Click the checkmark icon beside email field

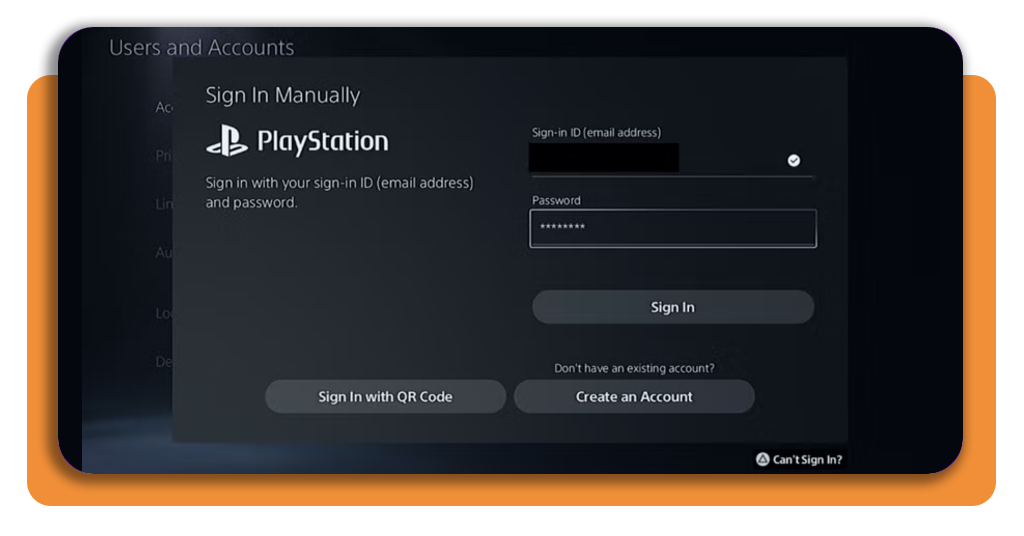pyautogui.click(x=793, y=161)
